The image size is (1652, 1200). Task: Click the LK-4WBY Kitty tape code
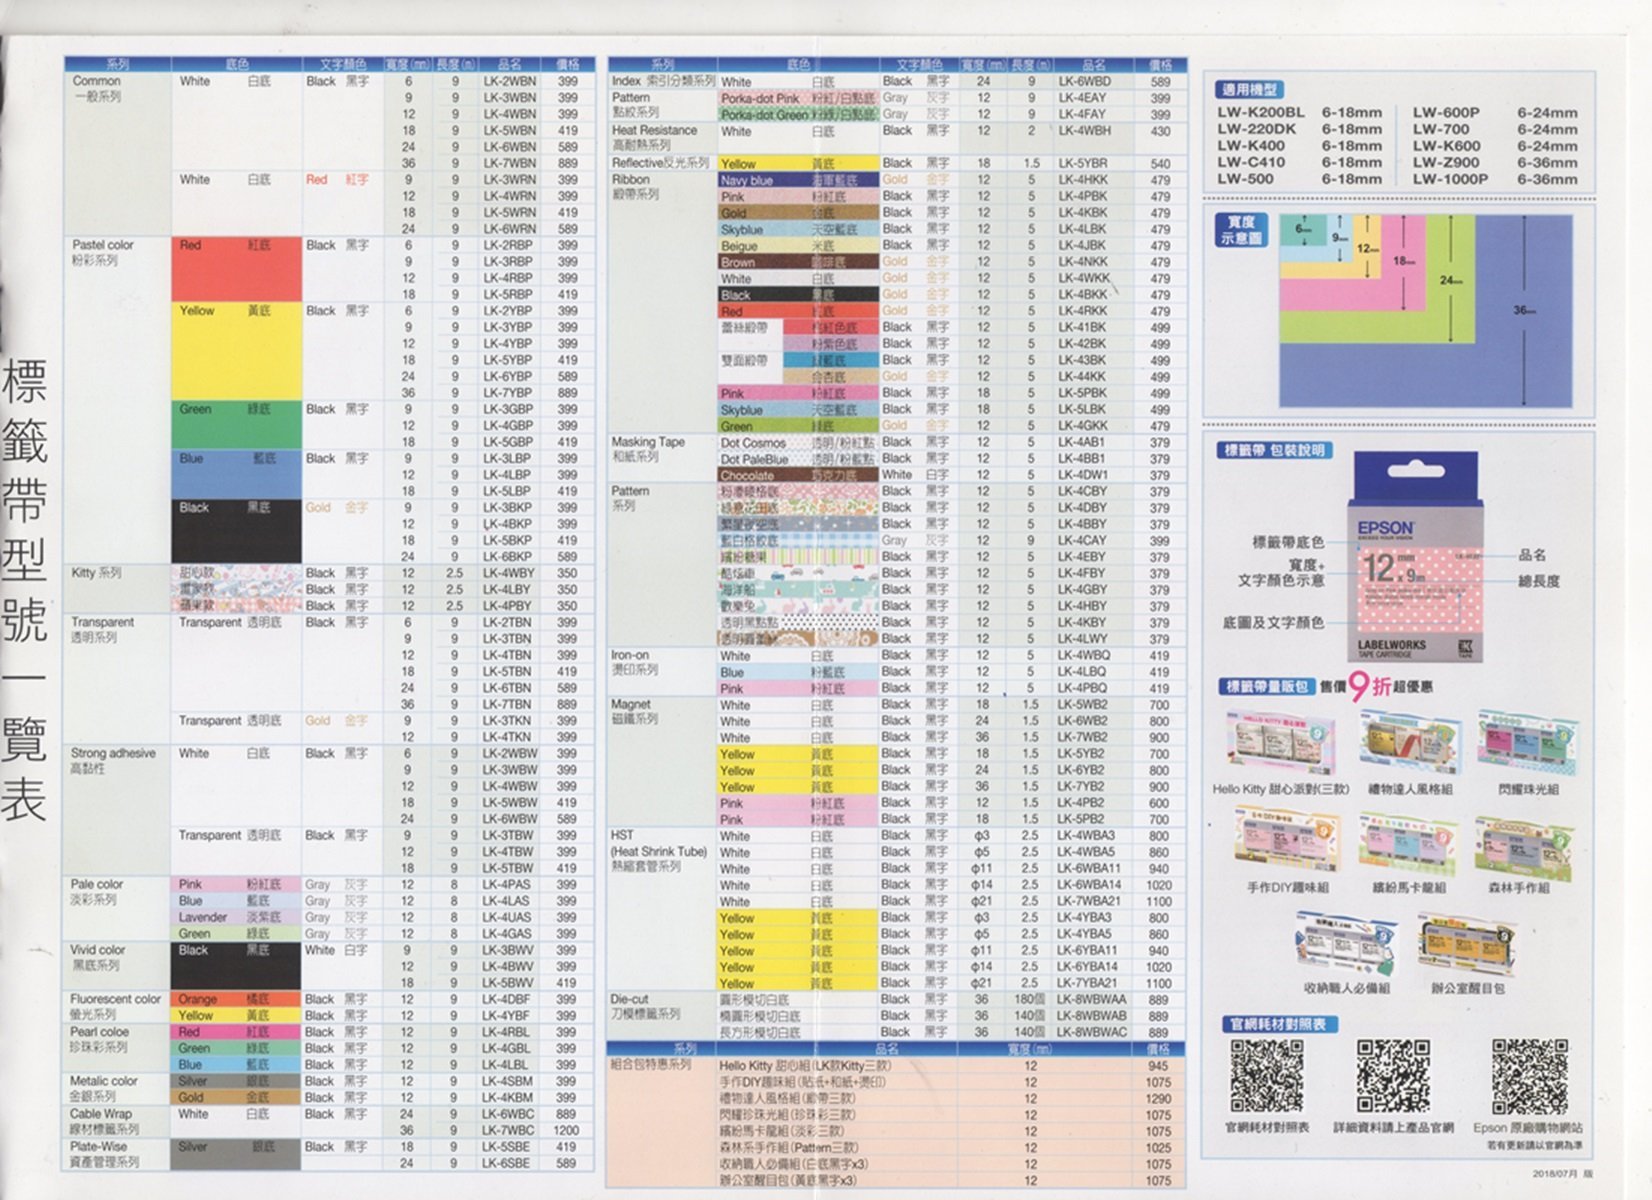coord(509,574)
